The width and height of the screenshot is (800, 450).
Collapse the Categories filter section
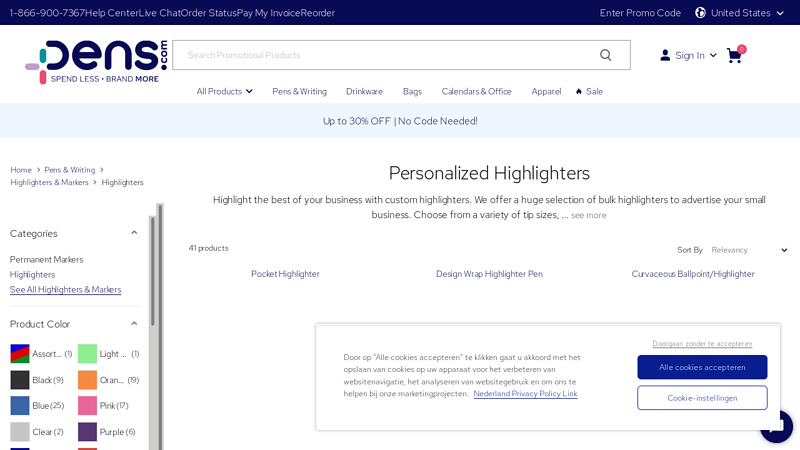(x=134, y=233)
